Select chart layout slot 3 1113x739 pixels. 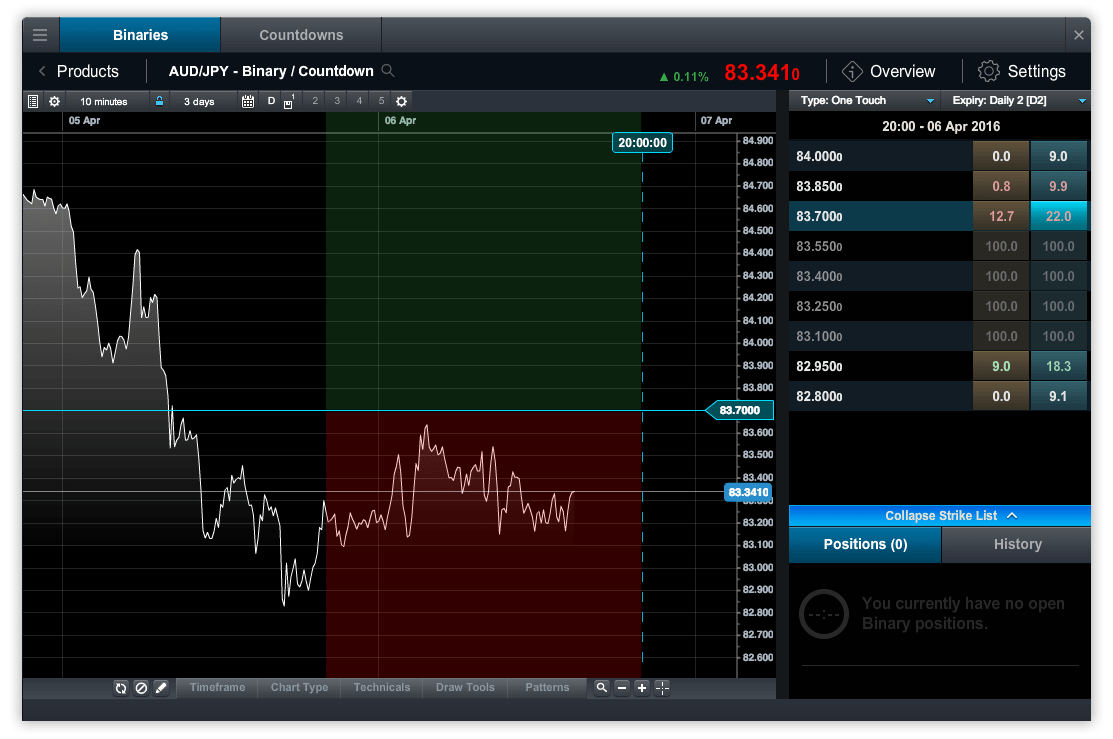coord(337,101)
